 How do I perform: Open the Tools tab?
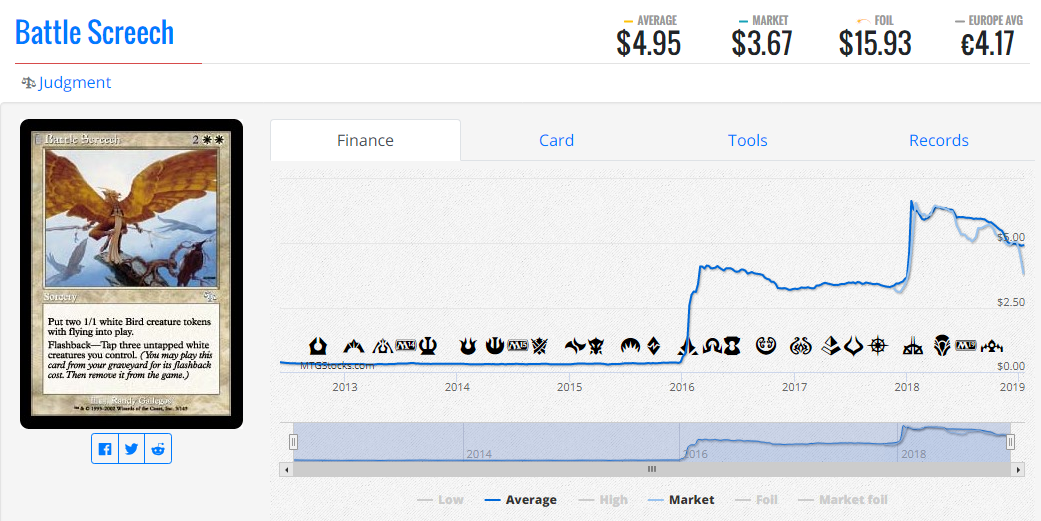[x=748, y=141]
